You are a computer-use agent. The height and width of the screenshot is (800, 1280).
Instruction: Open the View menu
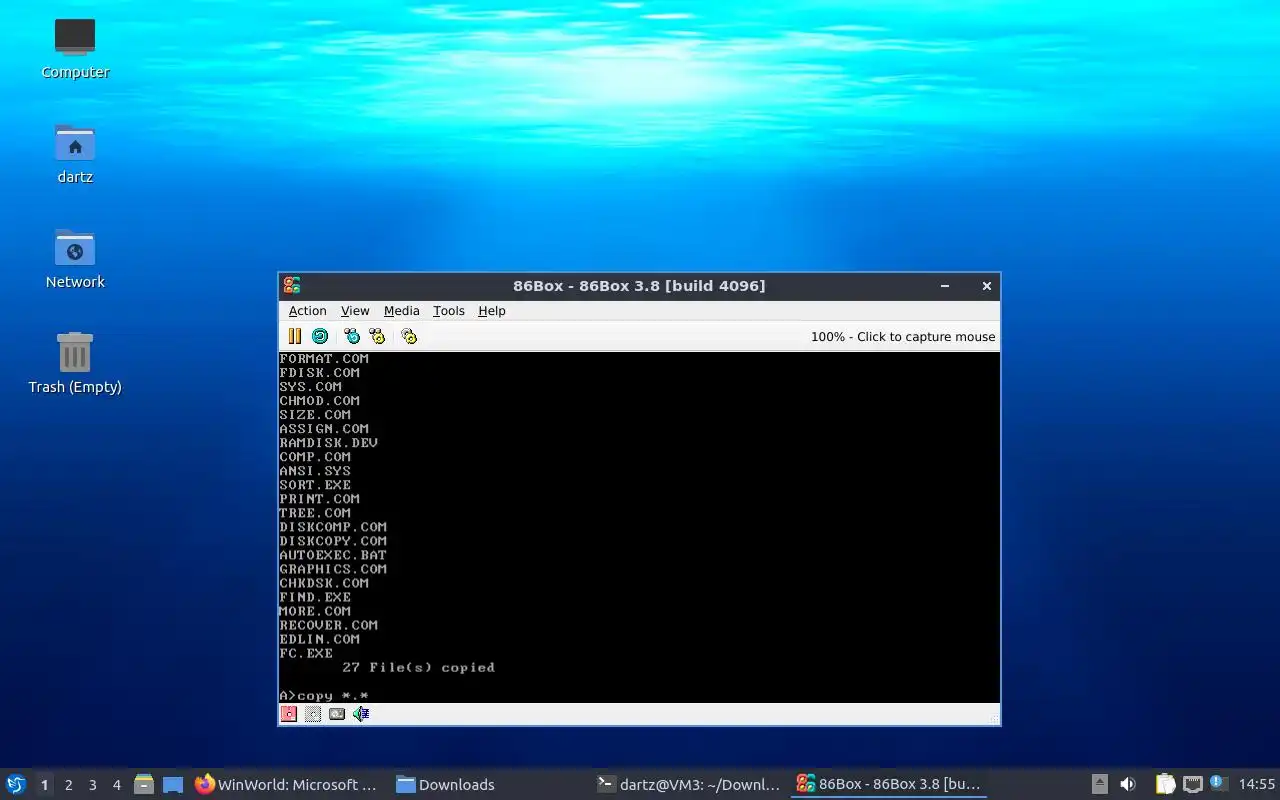355,311
